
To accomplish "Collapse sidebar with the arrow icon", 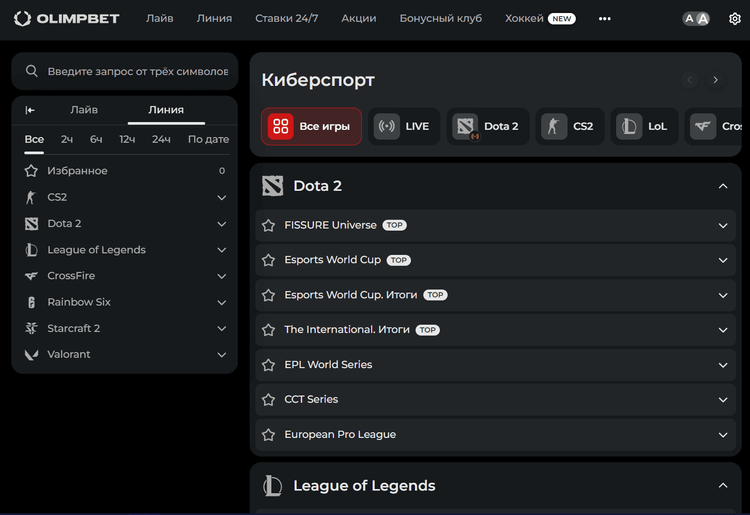I will click(x=30, y=110).
